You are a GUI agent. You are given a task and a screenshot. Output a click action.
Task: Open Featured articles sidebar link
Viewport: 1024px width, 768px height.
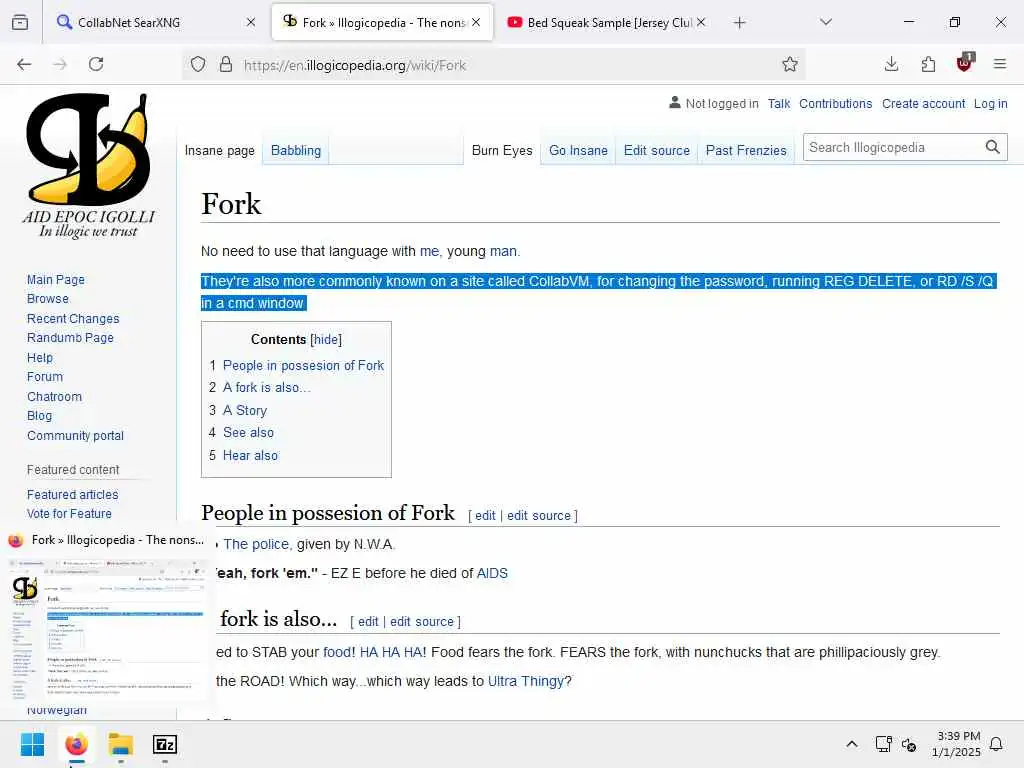[x=72, y=494]
